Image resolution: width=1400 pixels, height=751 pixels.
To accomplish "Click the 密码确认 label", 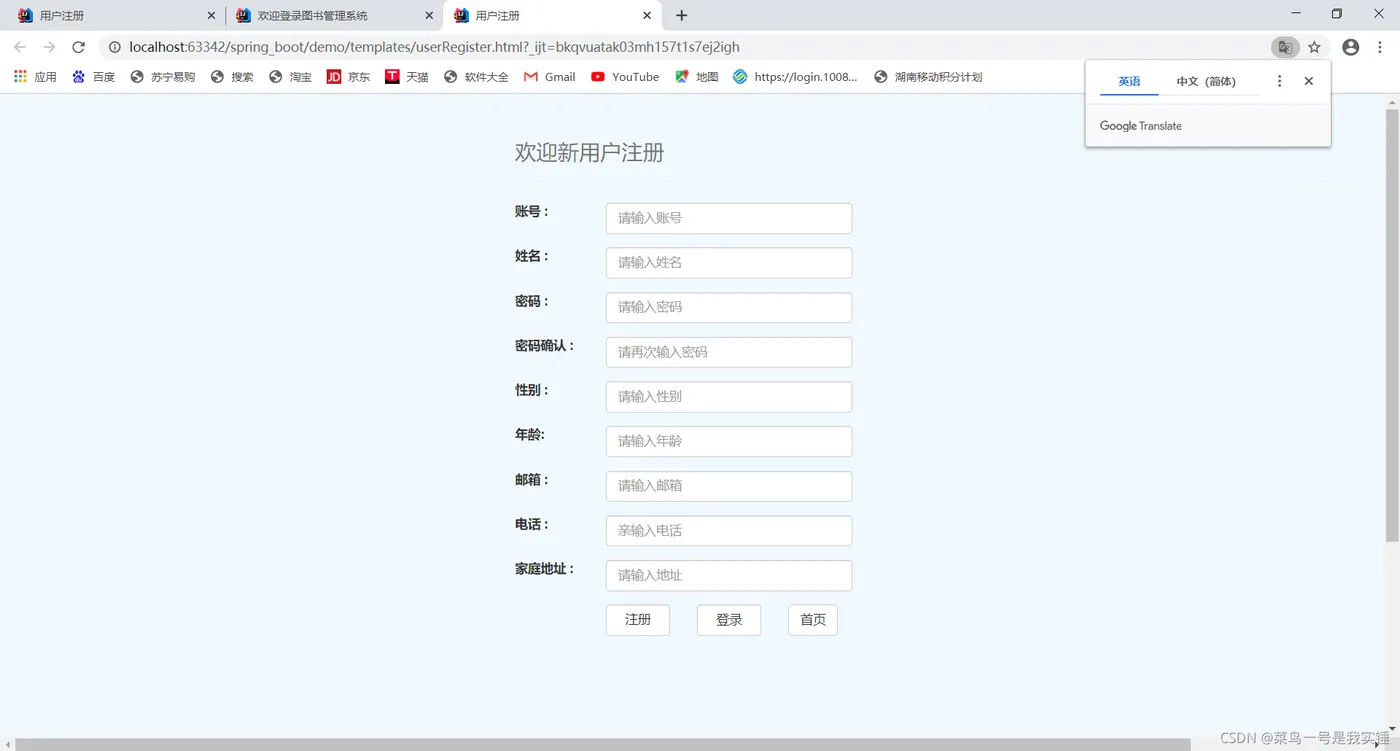I will point(545,346).
